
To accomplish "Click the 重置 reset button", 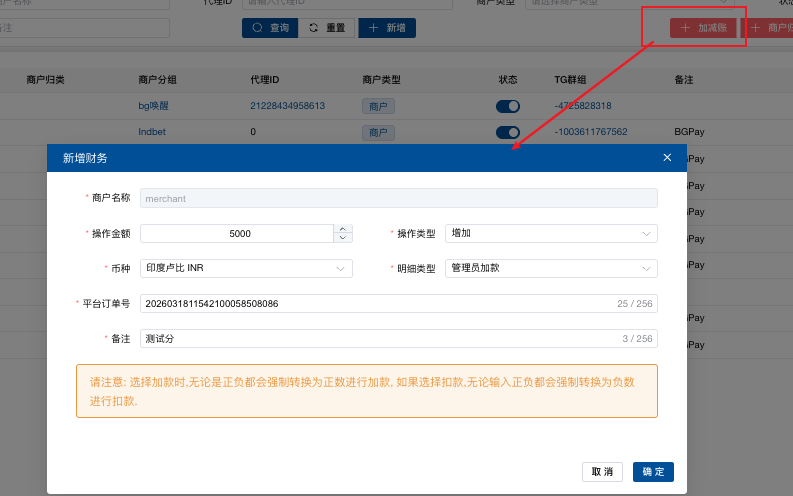I will click(326, 28).
